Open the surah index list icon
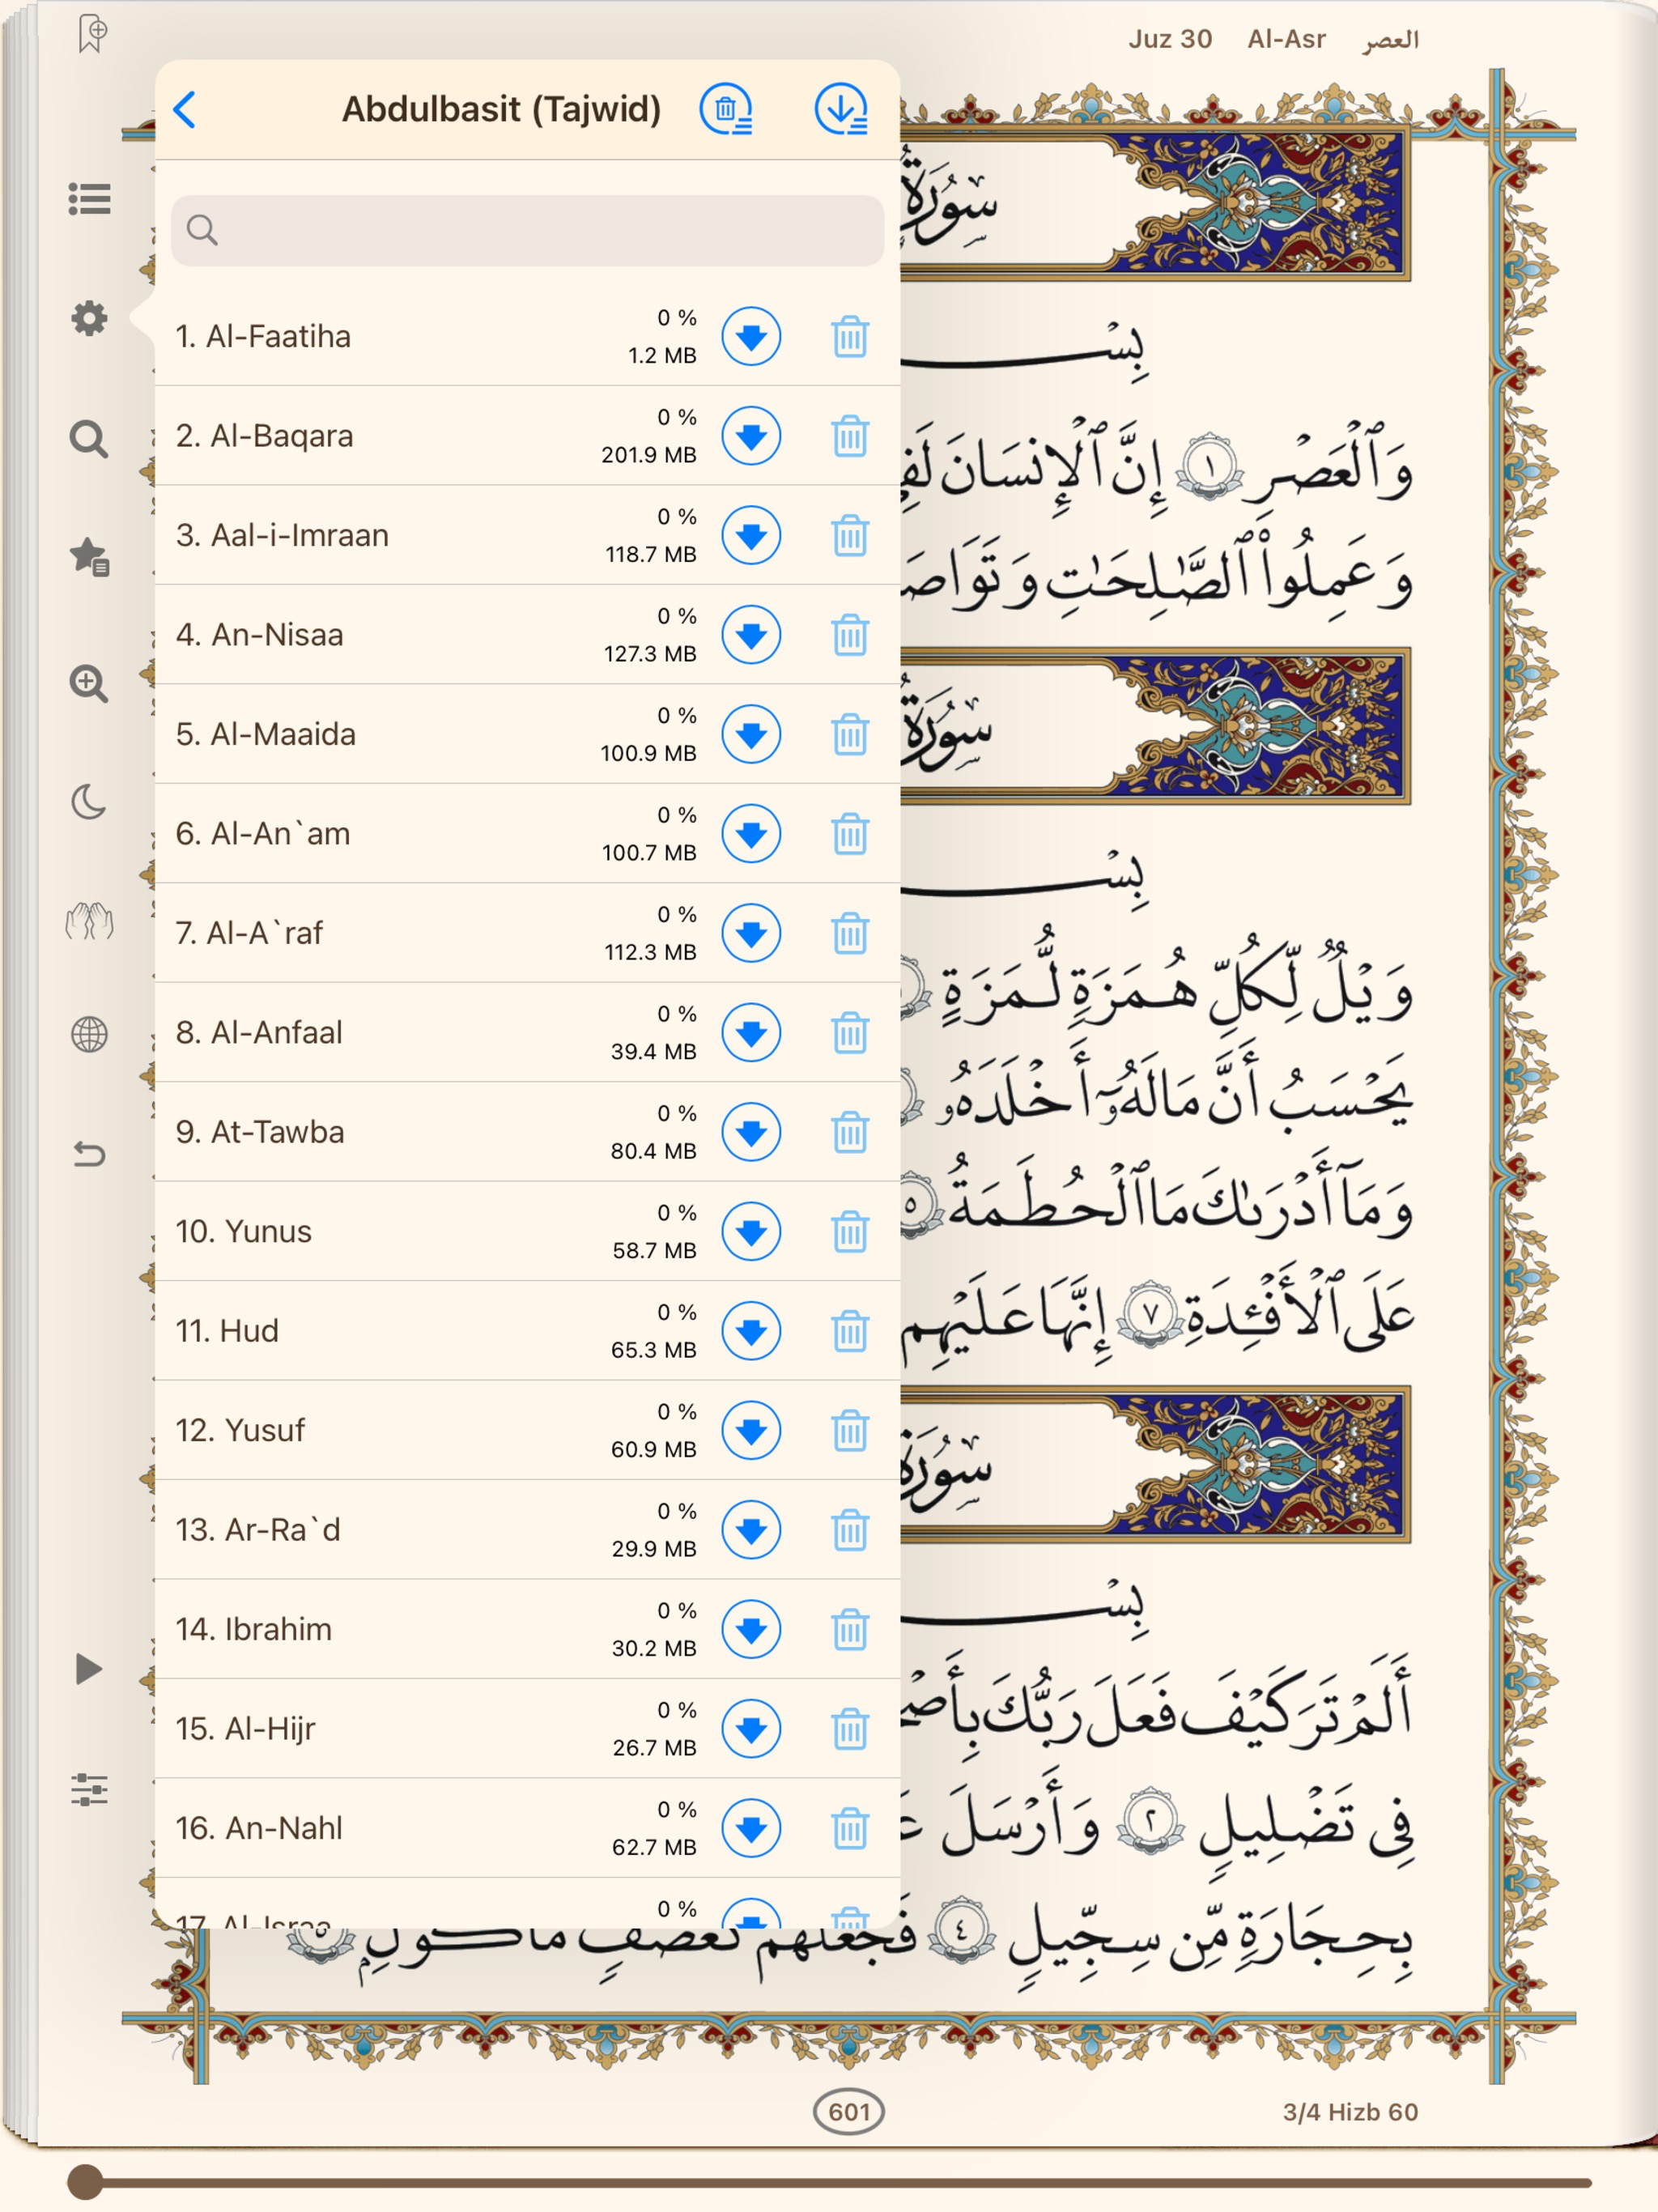1658x2212 pixels. pos(89,199)
